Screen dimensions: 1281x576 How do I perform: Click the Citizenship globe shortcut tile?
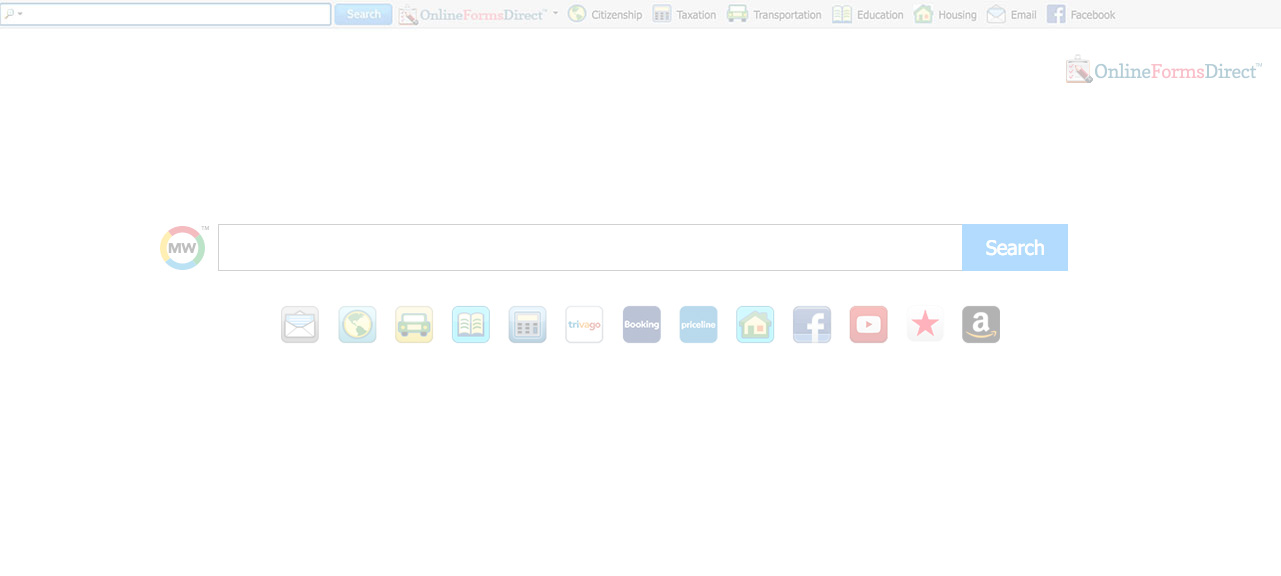point(357,325)
